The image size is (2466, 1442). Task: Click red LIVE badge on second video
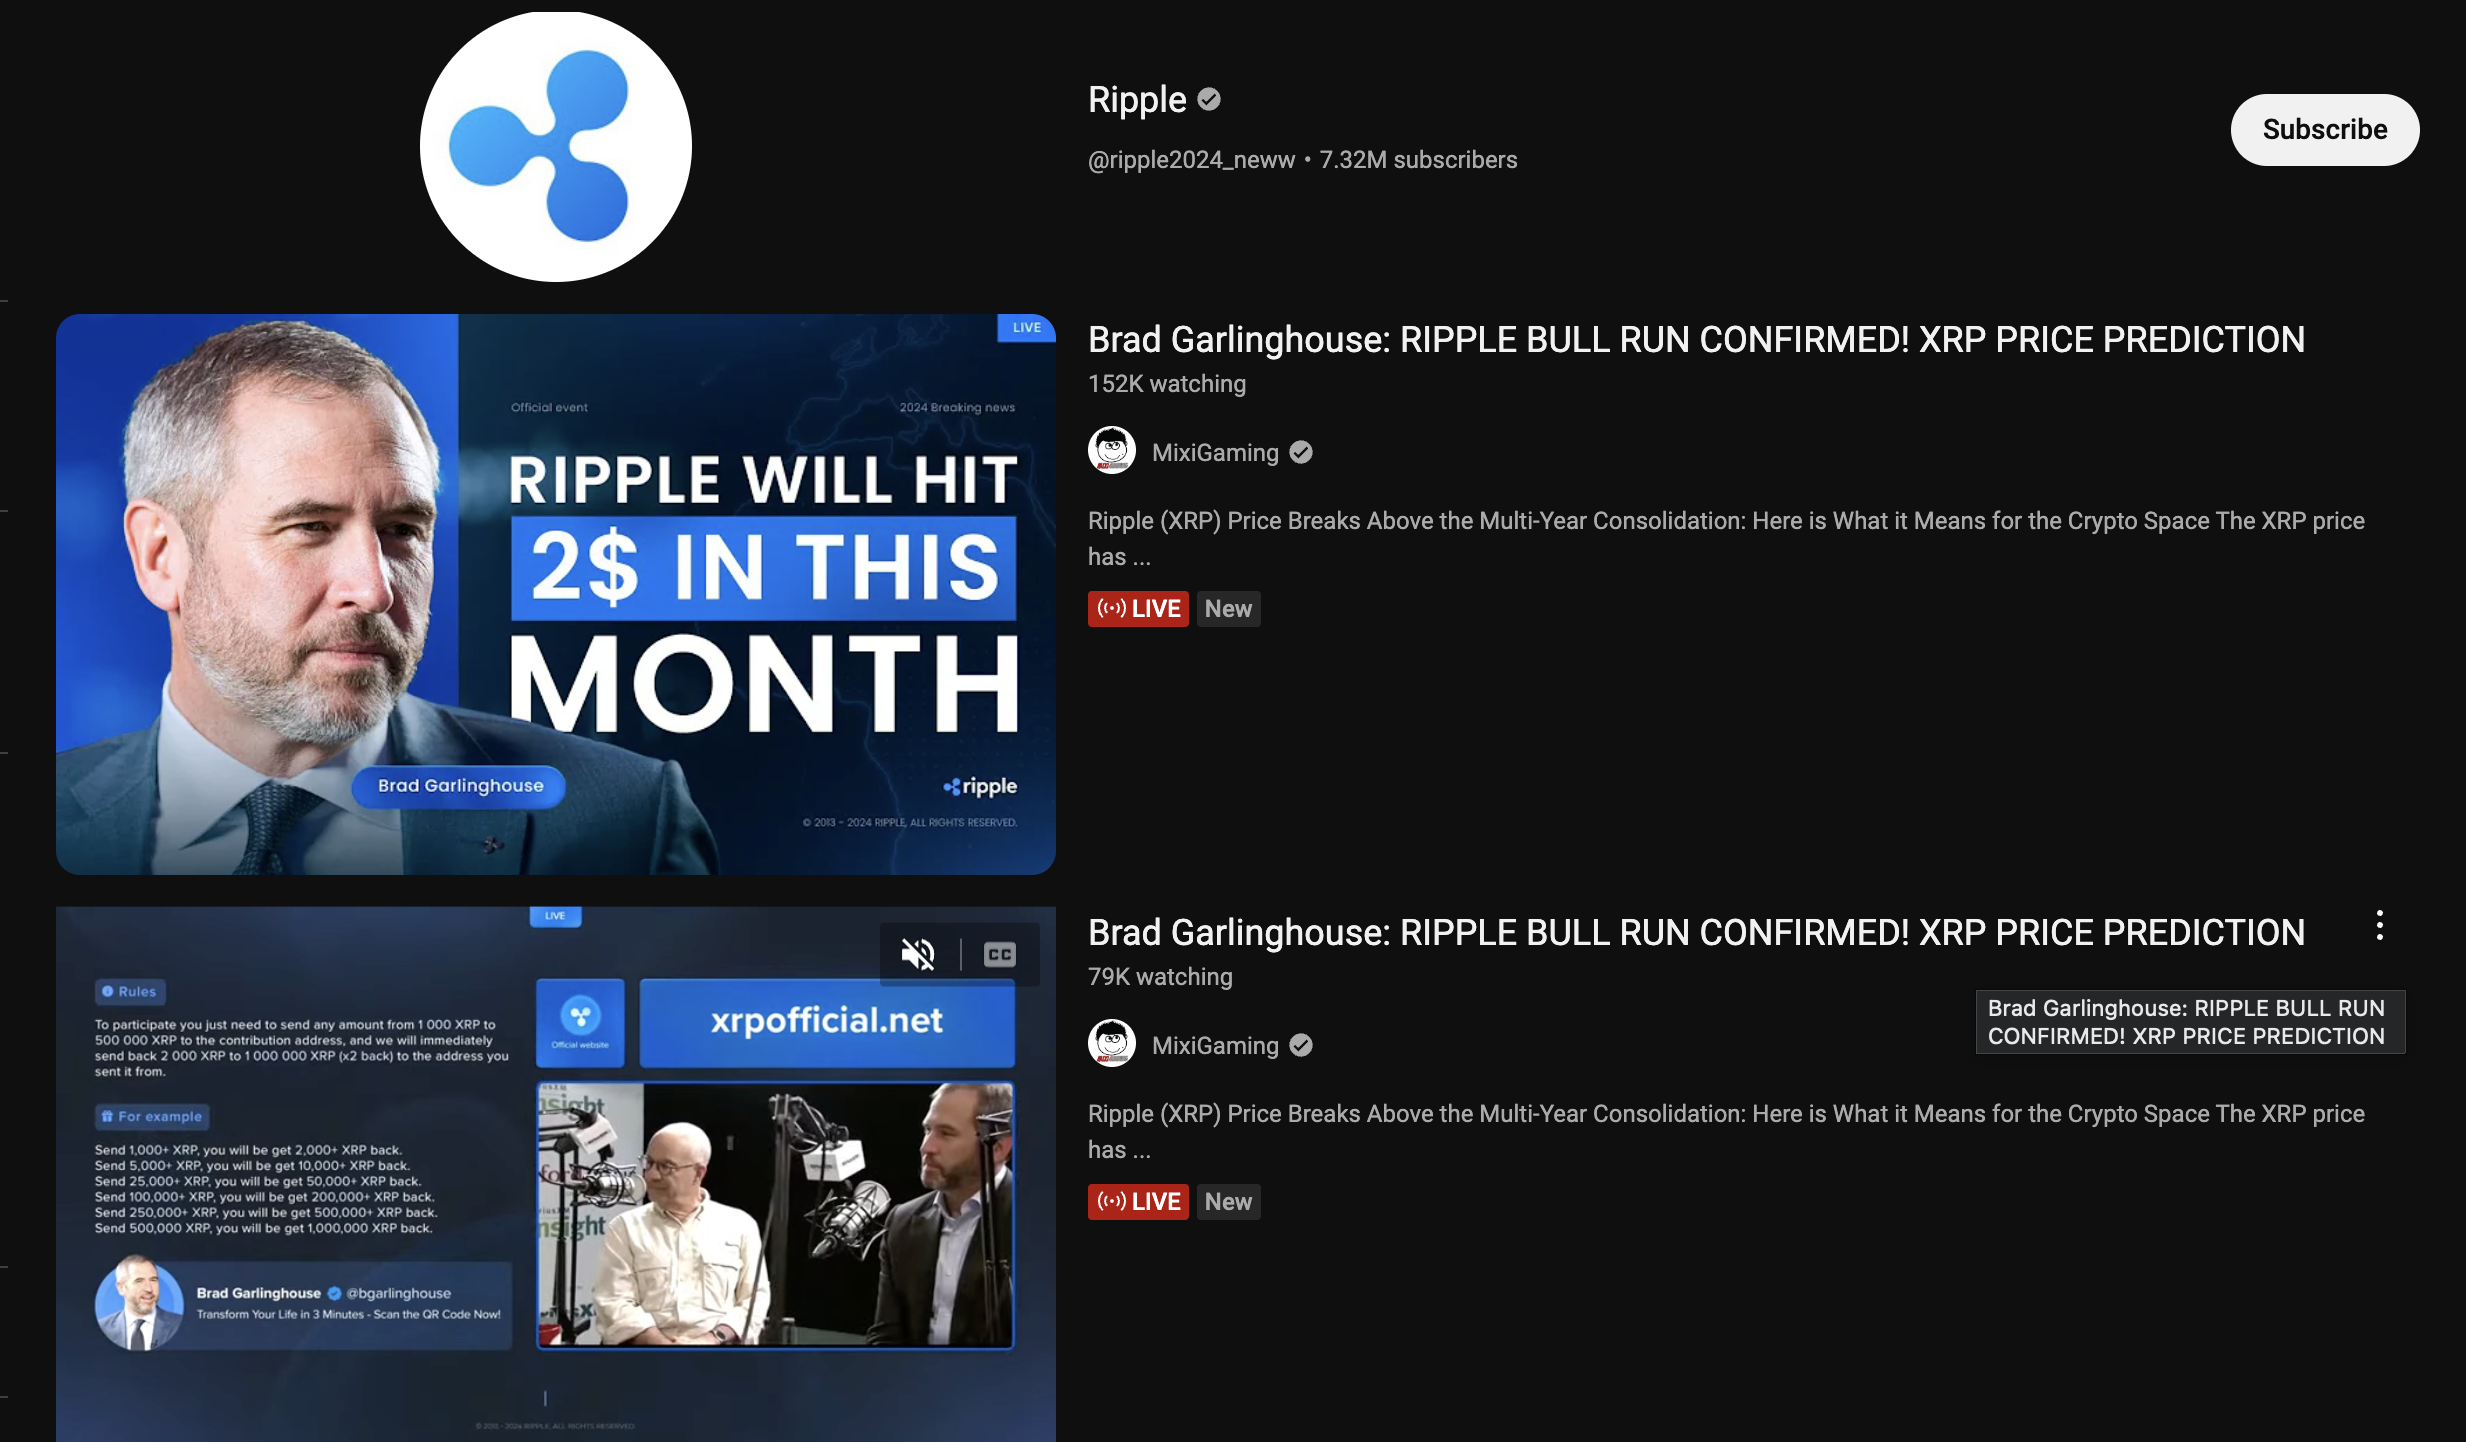click(1138, 1202)
